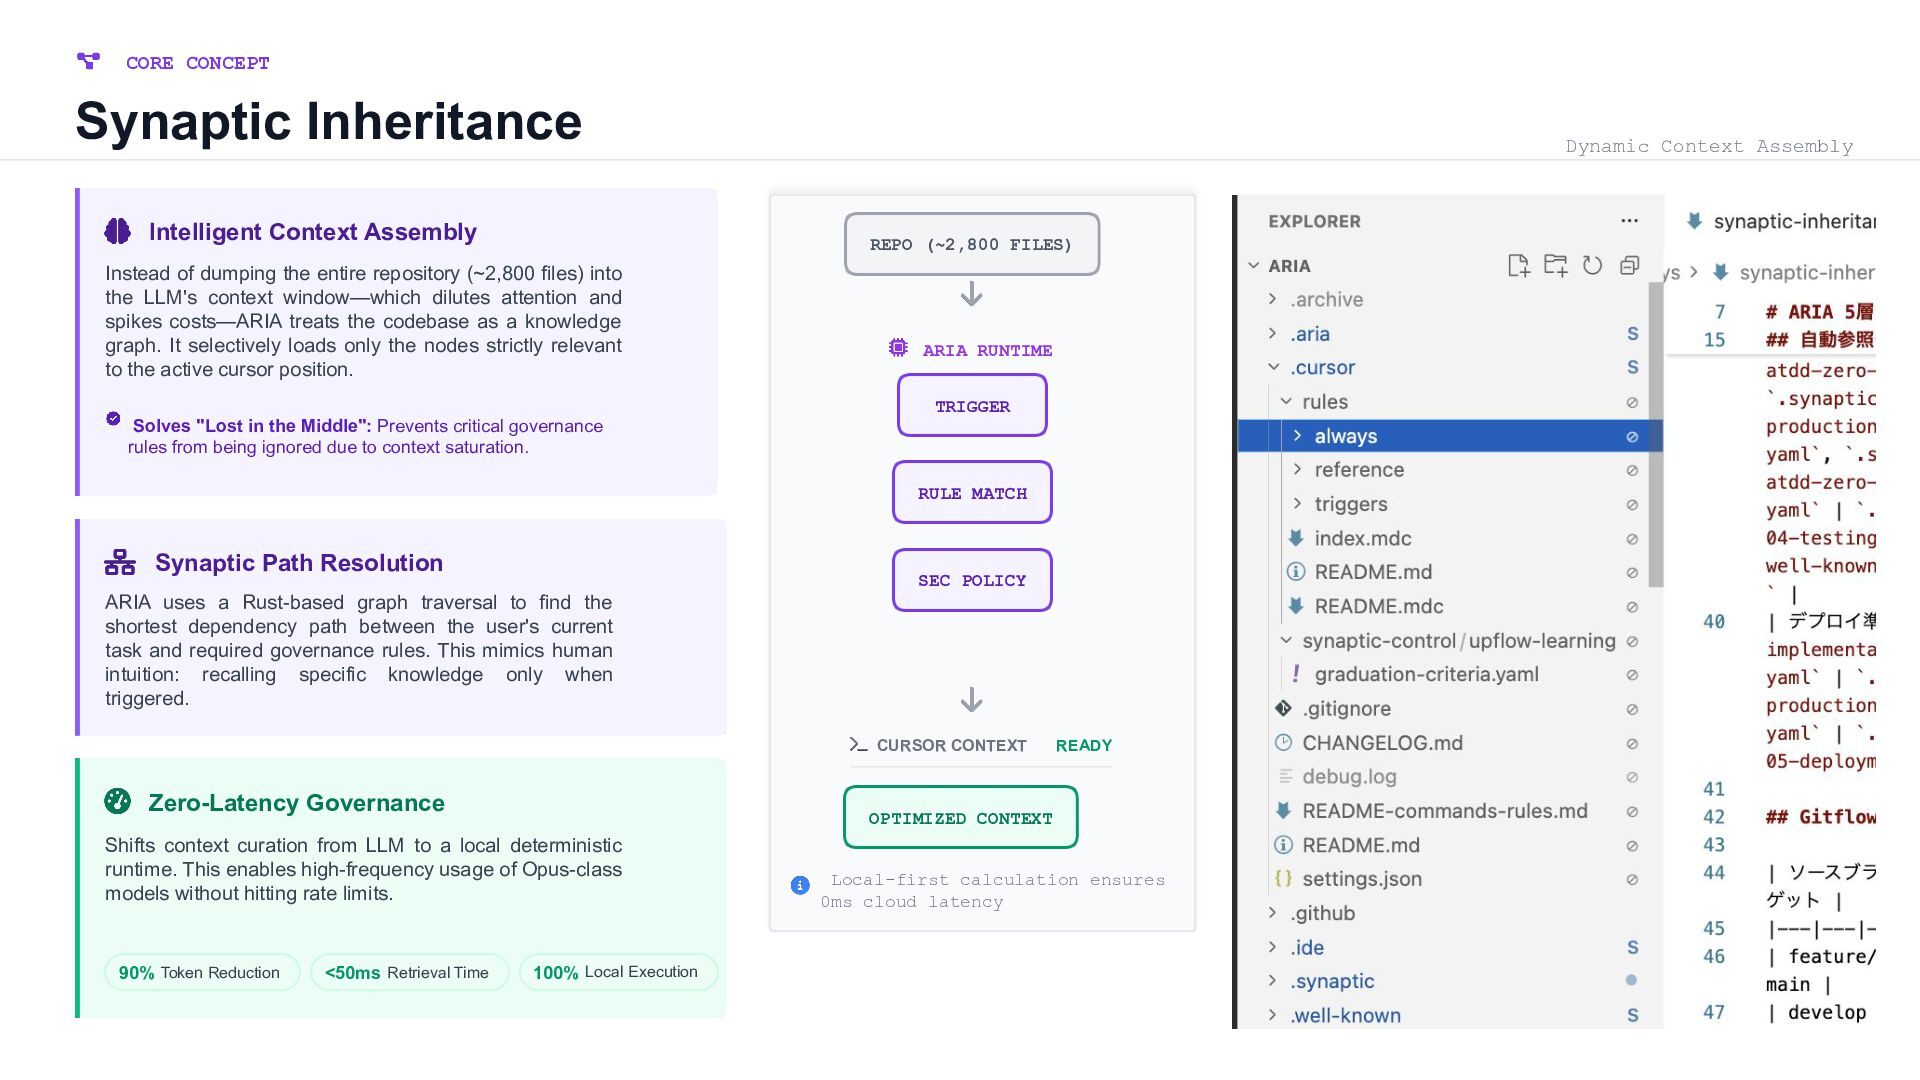This screenshot has width=1920, height=1080.
Task: Click the OPTIMIZED CONTEXT button
Action: coord(960,817)
